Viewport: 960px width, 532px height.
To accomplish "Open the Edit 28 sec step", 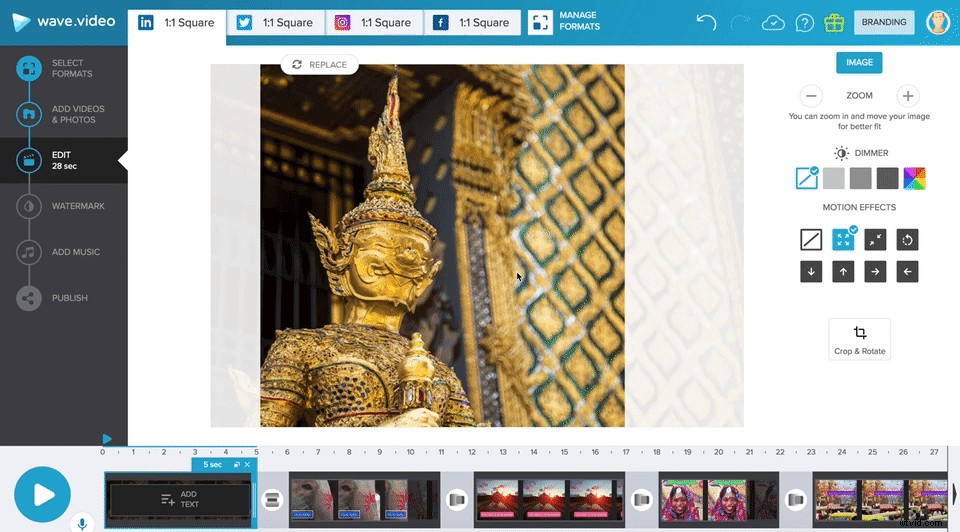I will [x=64, y=160].
